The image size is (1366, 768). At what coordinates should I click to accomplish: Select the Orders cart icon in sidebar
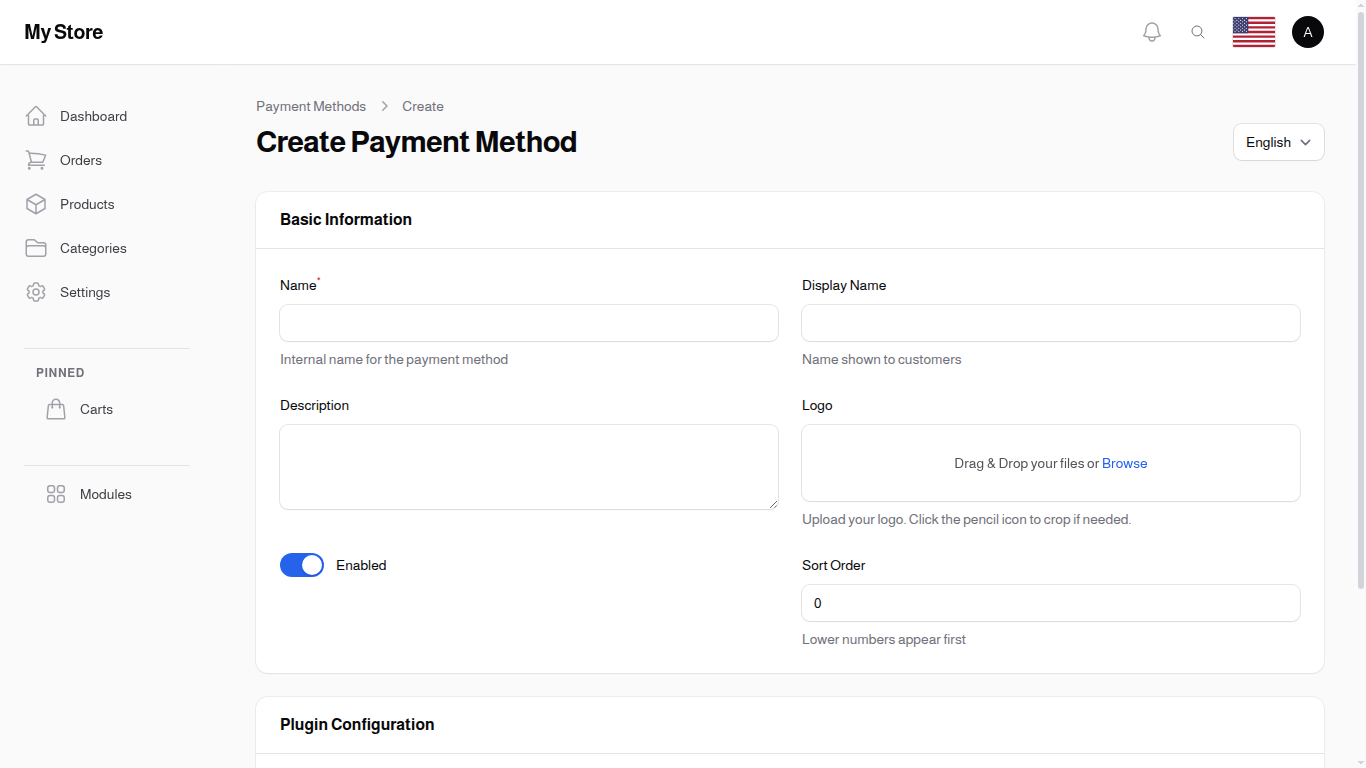tap(36, 160)
